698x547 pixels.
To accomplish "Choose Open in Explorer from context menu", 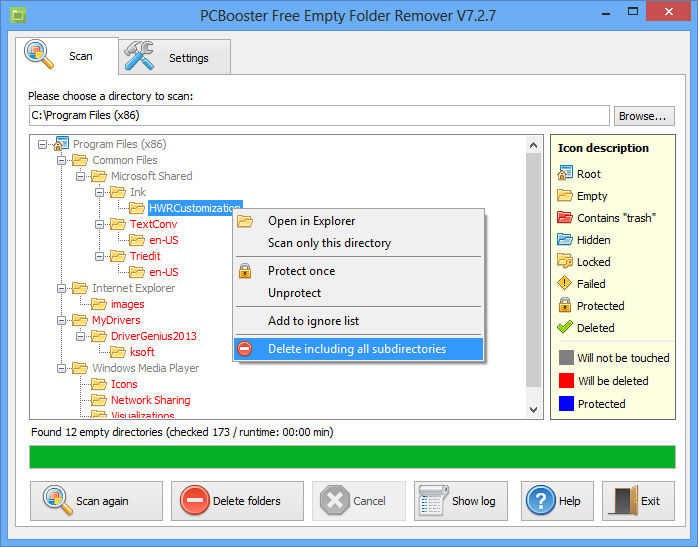I will tap(358, 221).
